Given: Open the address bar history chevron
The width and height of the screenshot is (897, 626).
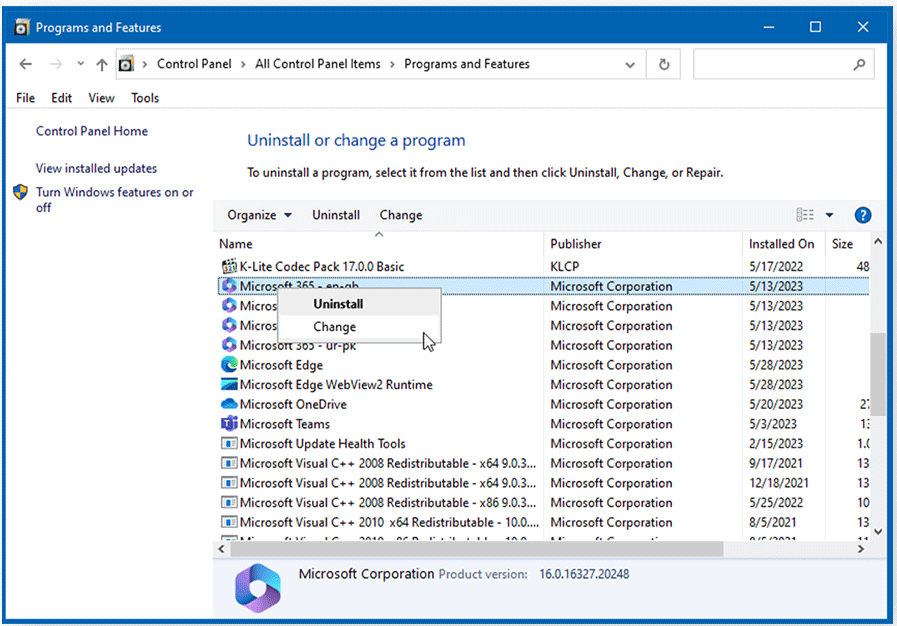Looking at the screenshot, I should [x=630, y=63].
